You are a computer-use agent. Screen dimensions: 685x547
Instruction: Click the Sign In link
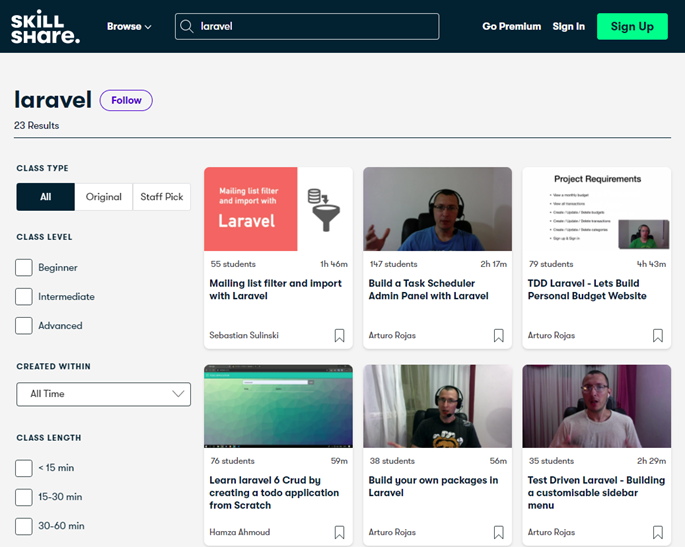click(568, 27)
